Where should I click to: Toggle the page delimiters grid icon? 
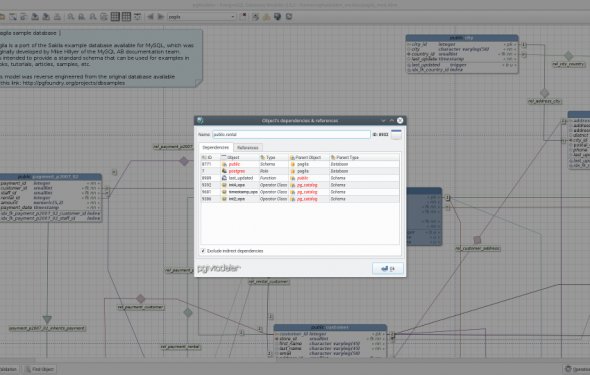tap(126, 17)
